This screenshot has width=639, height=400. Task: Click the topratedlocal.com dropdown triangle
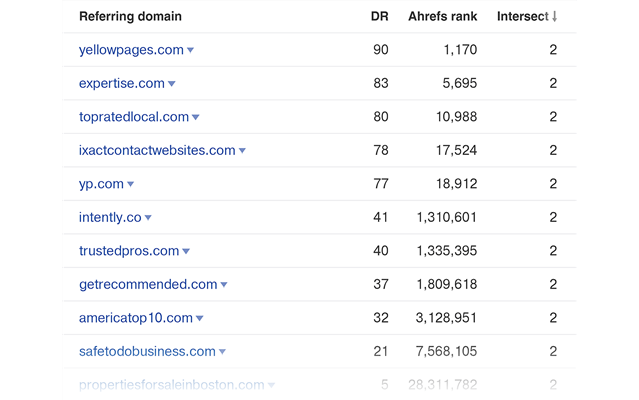pos(196,117)
